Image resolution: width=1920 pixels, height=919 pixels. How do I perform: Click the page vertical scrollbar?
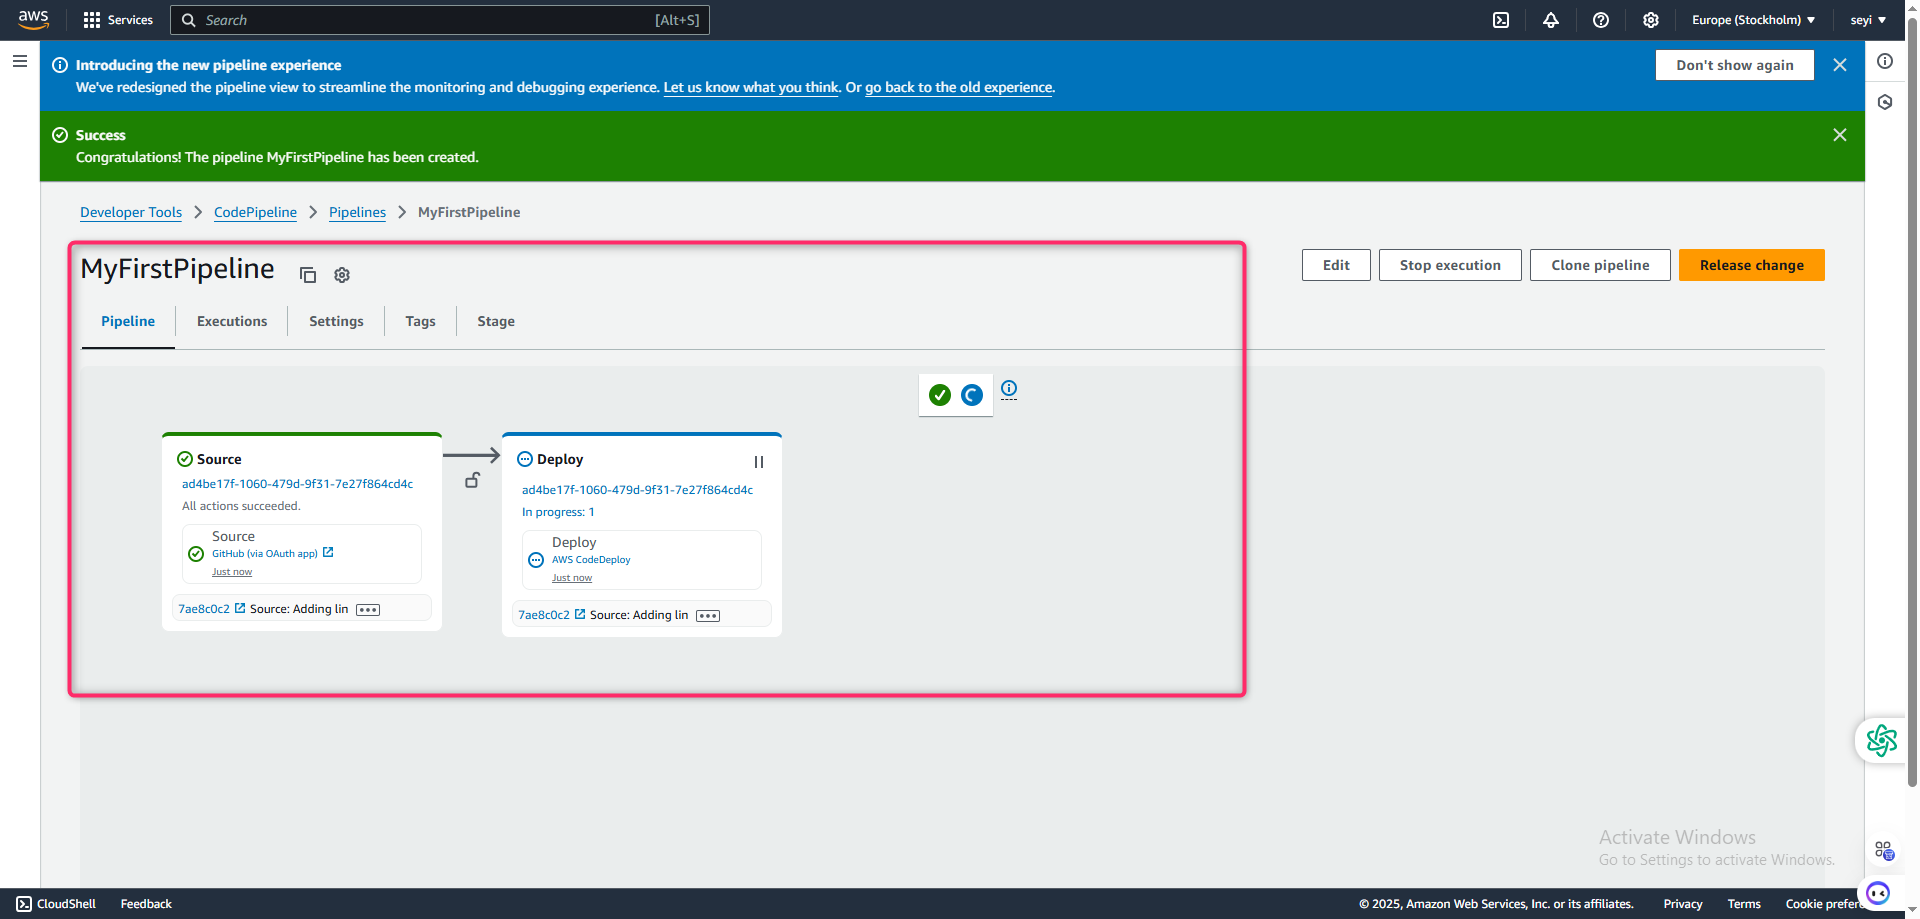coord(1912,400)
